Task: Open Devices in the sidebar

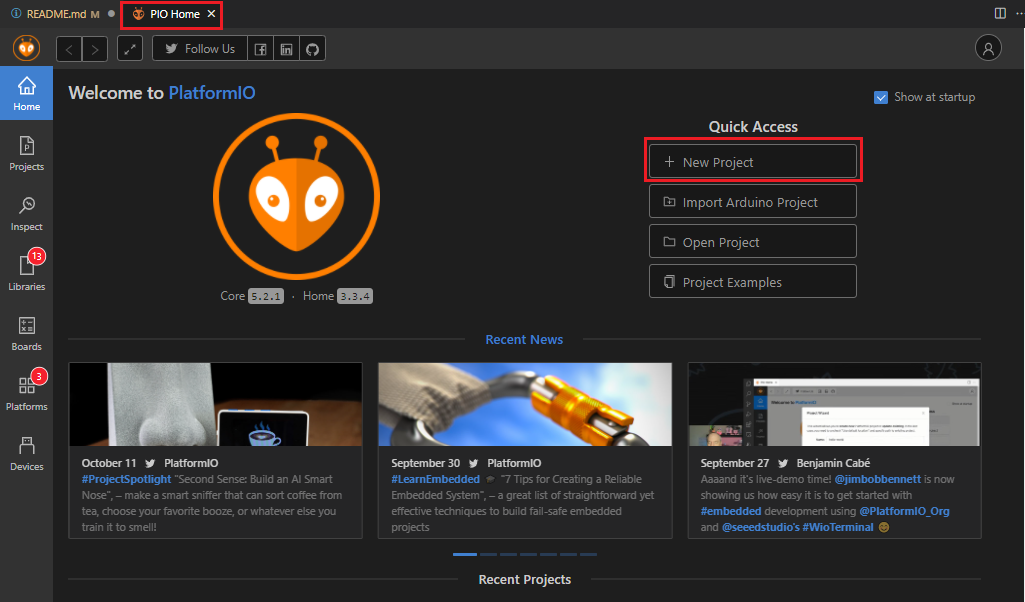Action: coord(27,454)
